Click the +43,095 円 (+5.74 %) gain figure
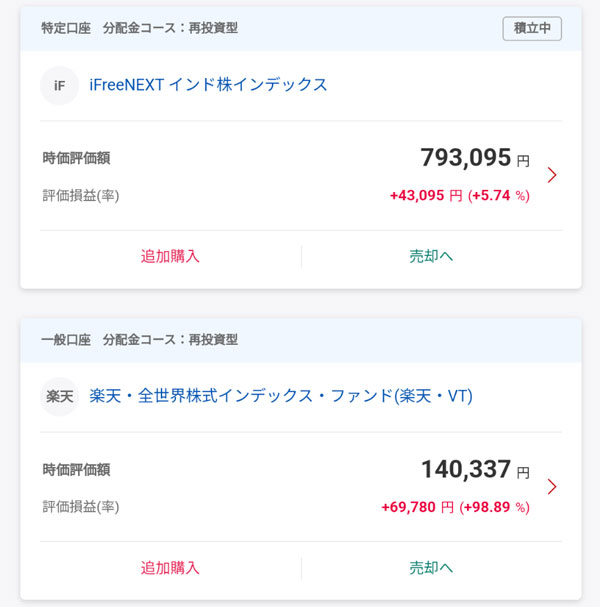Screen dimensions: 600x607 459,196
